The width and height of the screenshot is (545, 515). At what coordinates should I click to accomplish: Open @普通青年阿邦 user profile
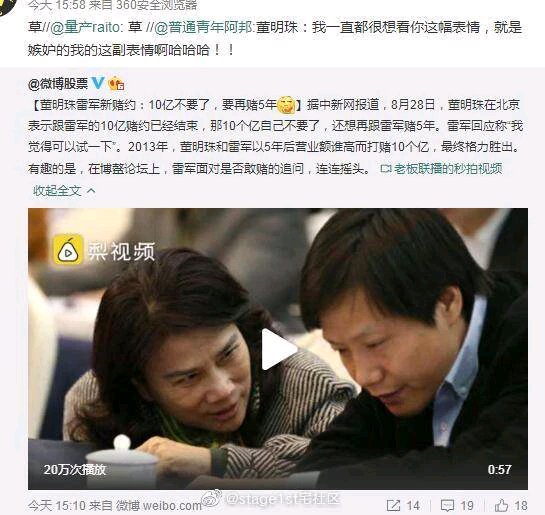tap(203, 27)
